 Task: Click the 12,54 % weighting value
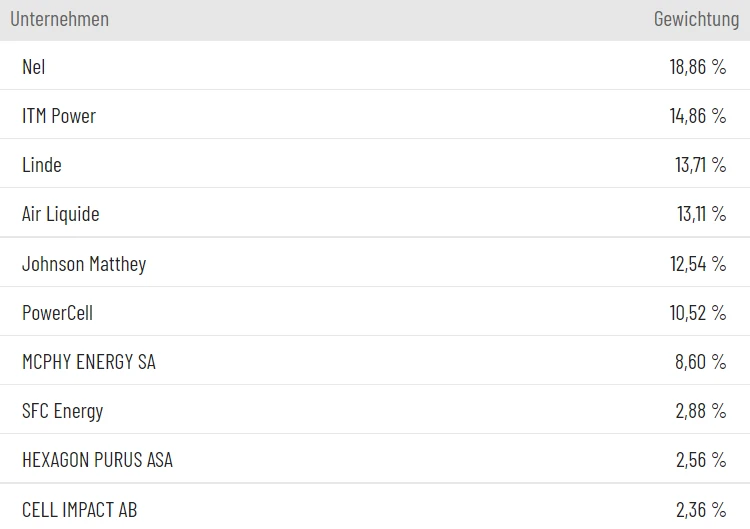click(699, 264)
